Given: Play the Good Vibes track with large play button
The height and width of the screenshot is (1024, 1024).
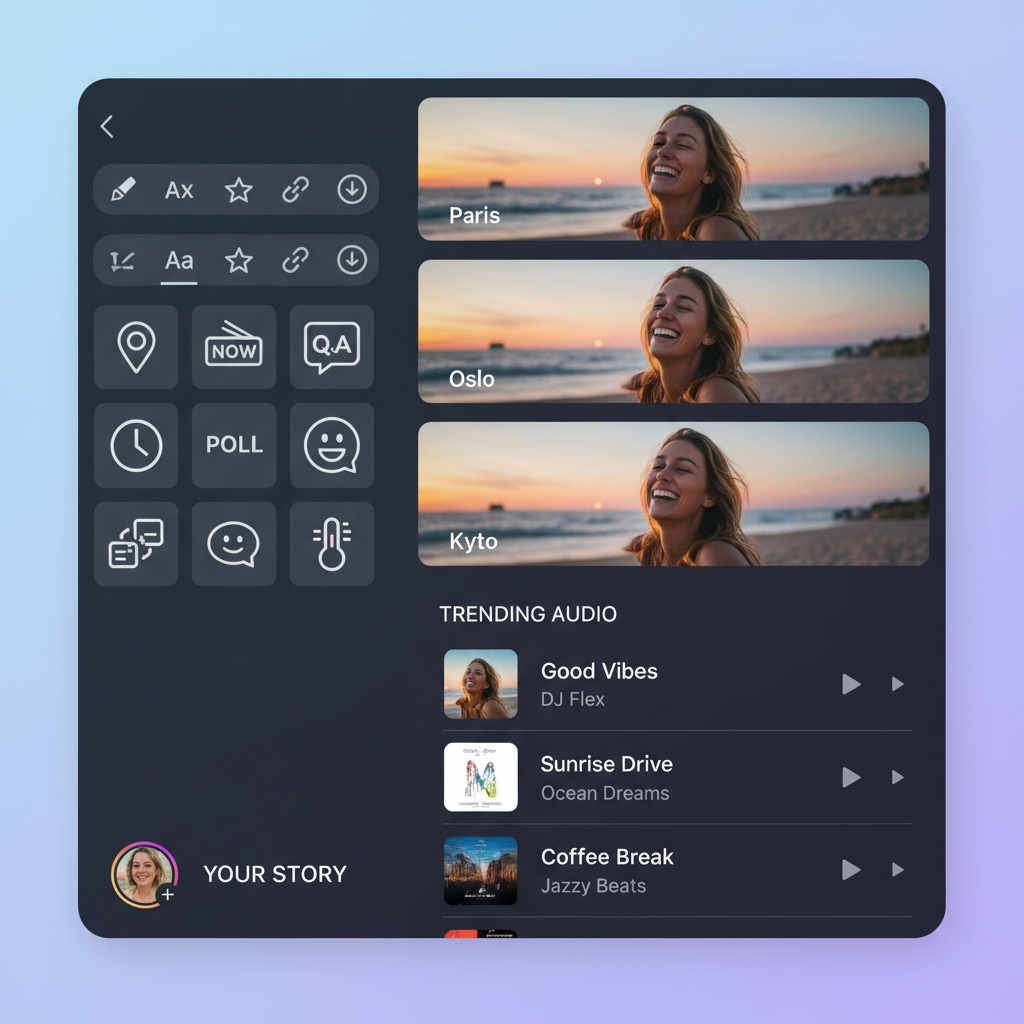Looking at the screenshot, I should pos(851,684).
